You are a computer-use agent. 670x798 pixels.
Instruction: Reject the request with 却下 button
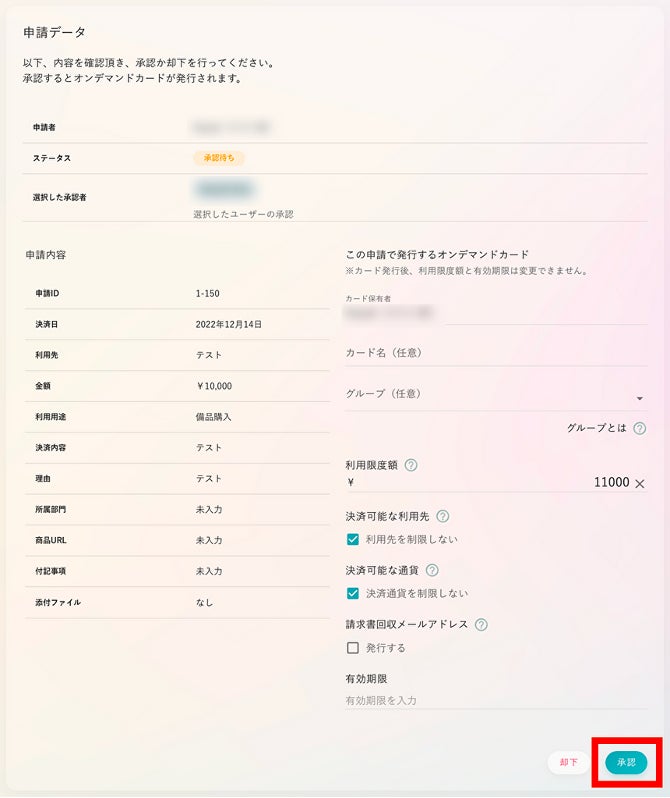tap(569, 762)
